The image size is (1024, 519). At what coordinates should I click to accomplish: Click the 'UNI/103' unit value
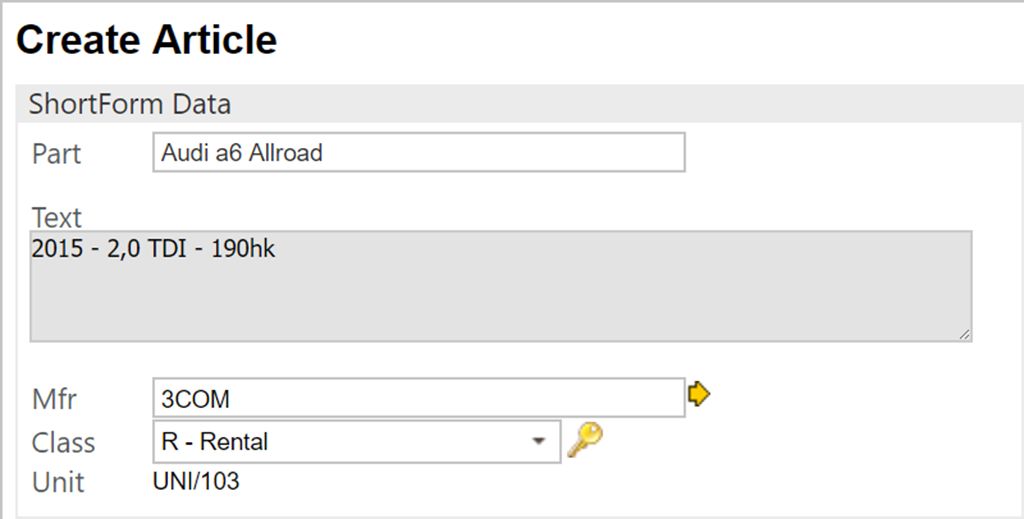coord(196,482)
